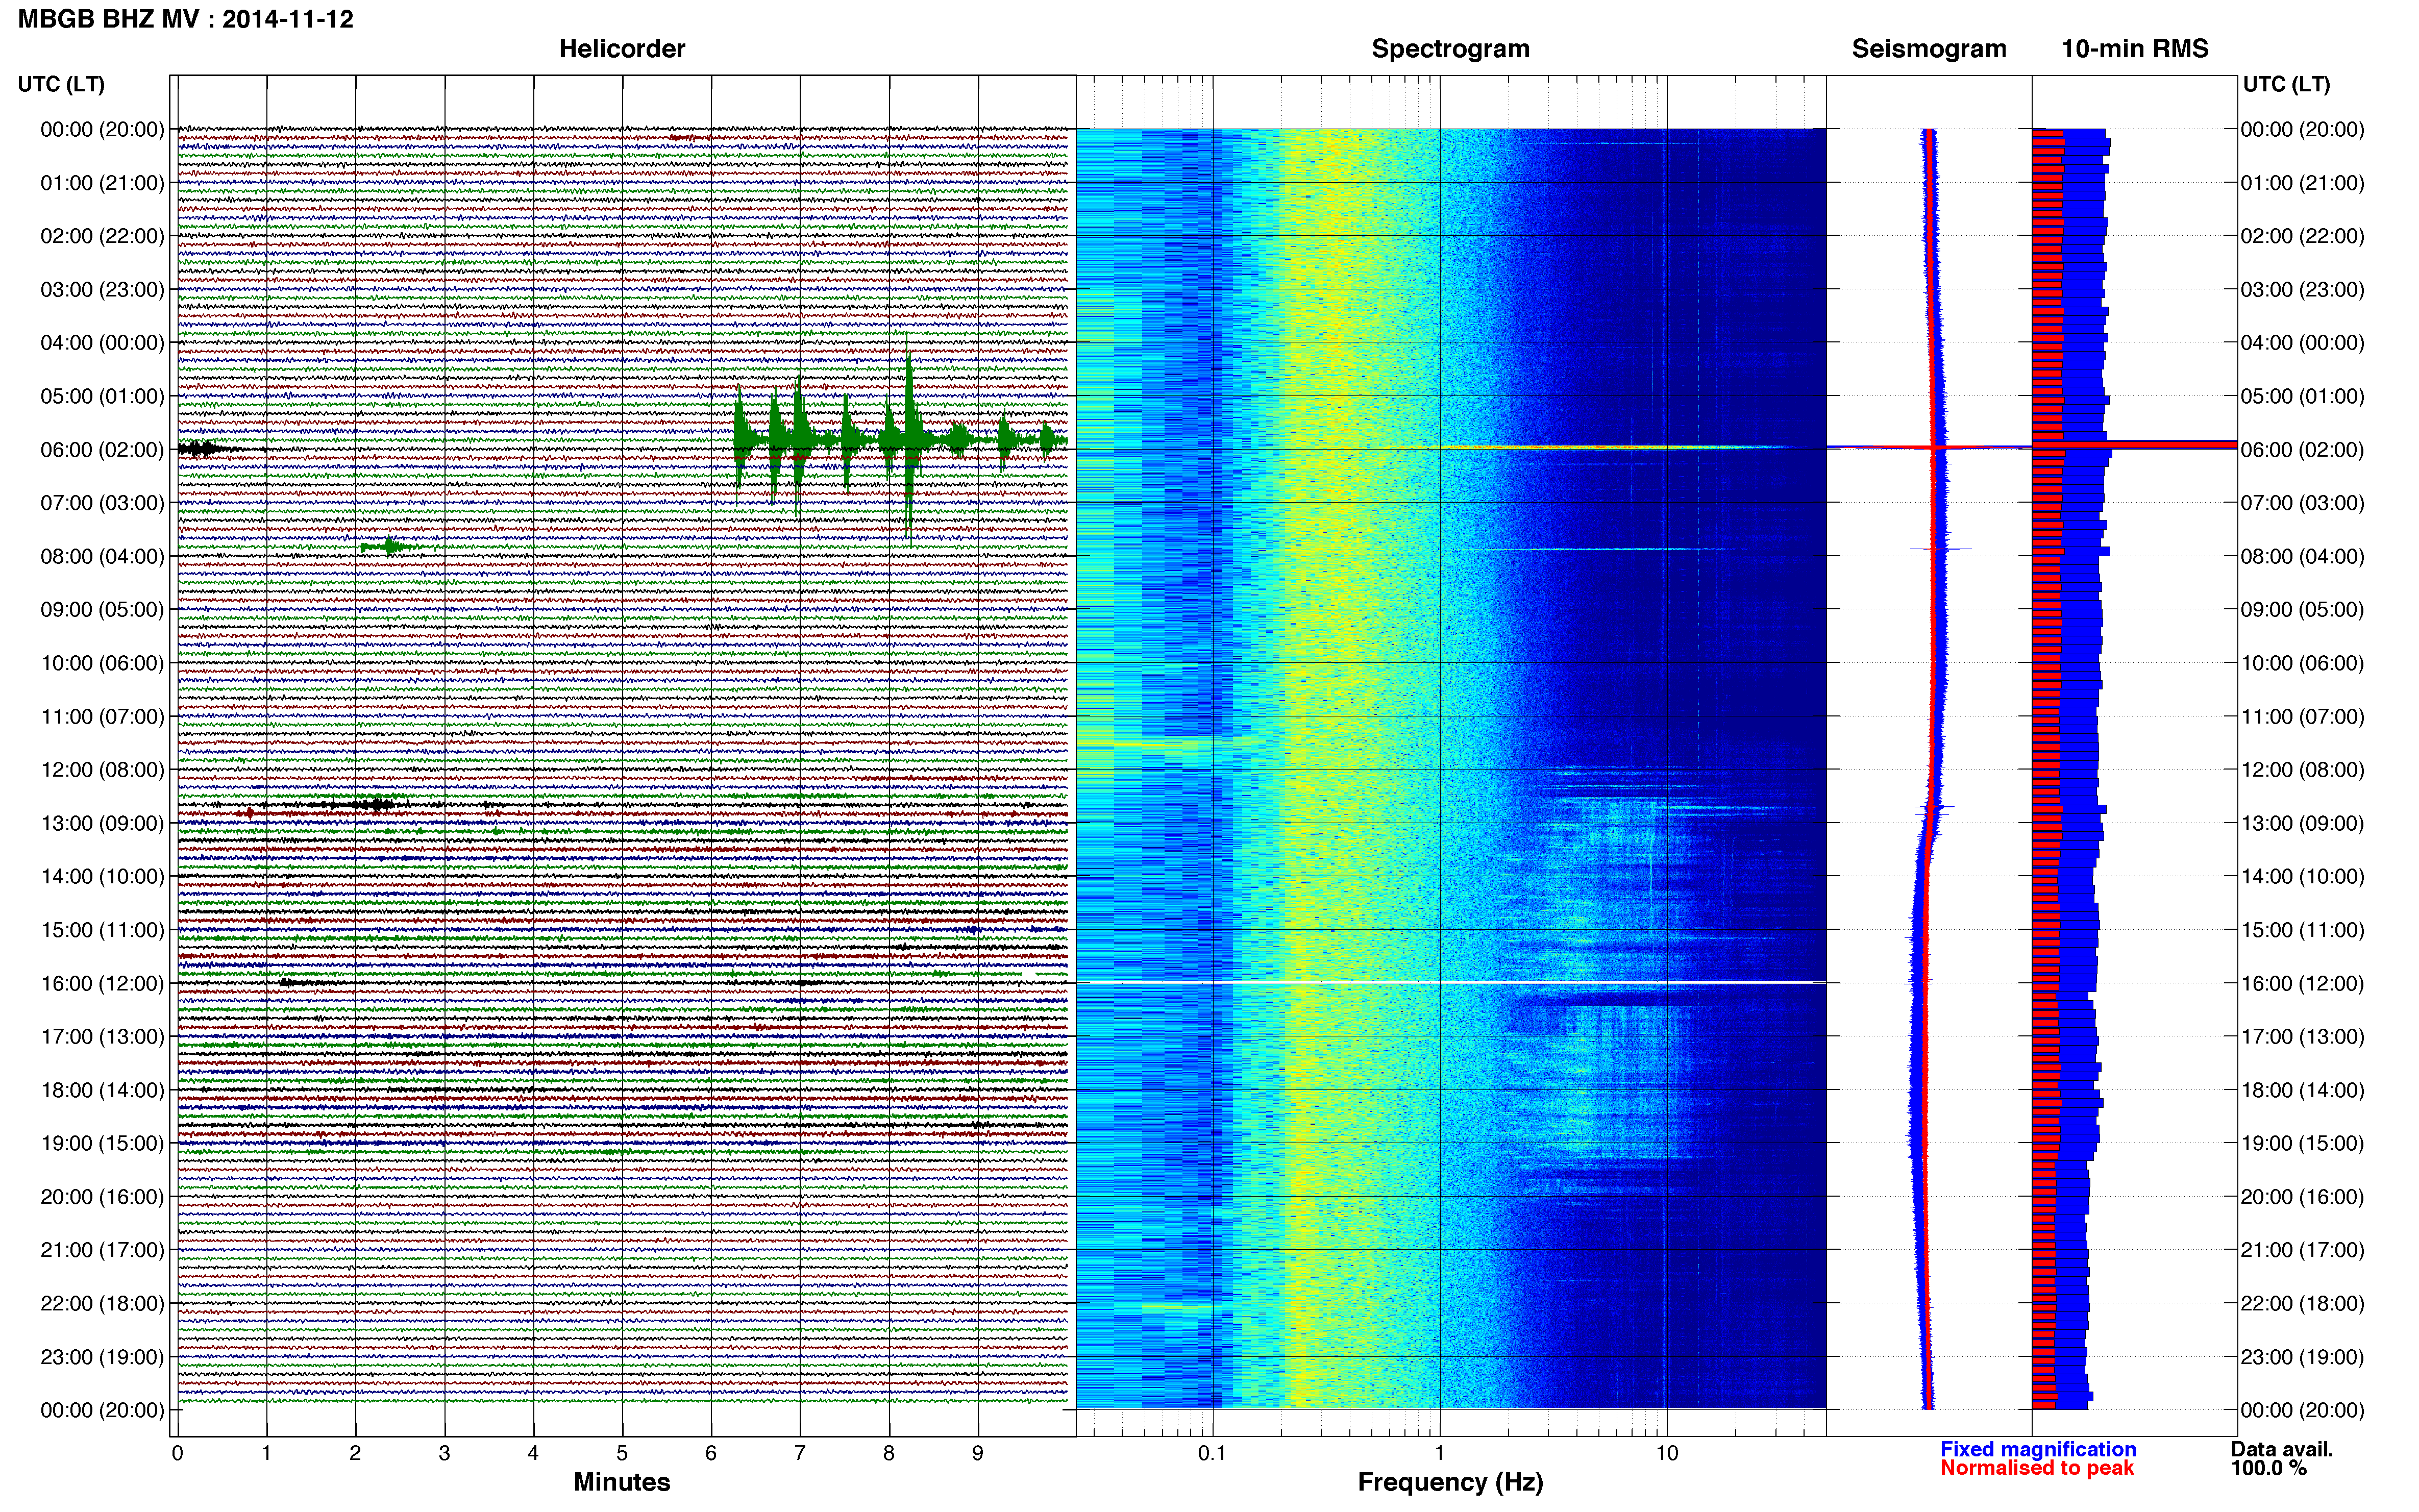Click the bottom '00:00 (20:00)' label on the RMS axis
Screen dimensions: 2419x1512
coord(2302,1410)
